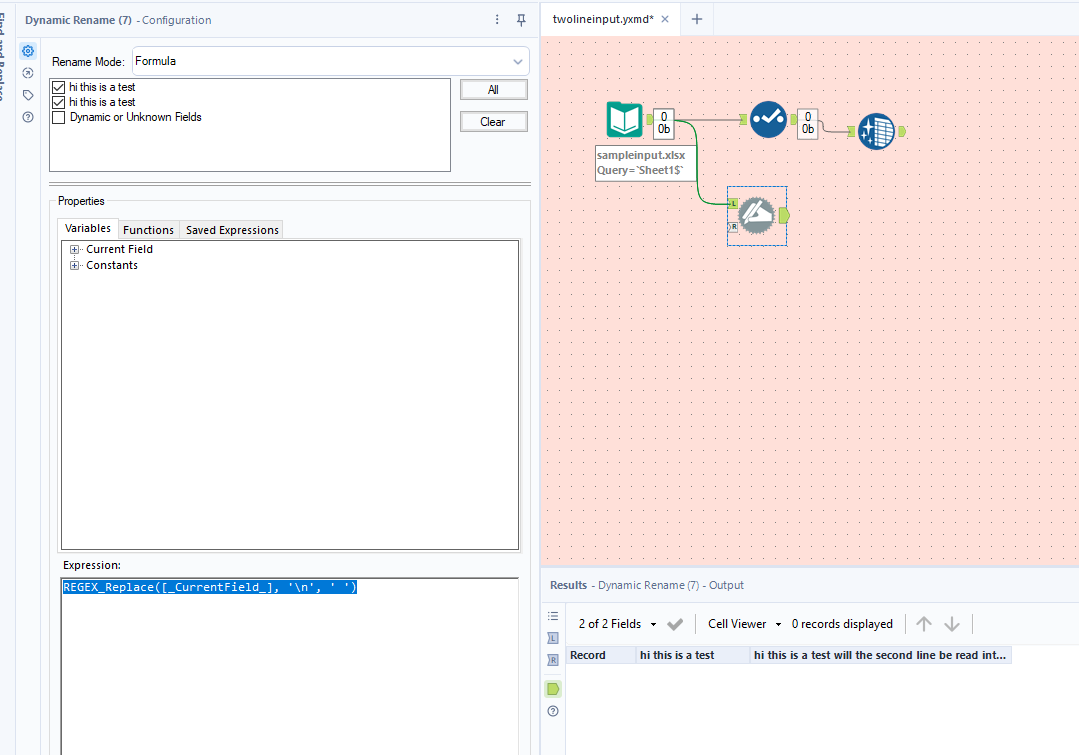Viewport: 1079px width, 755px height.
Task: Select the green output anchor icon in Results sidebar
Action: pyautogui.click(x=553, y=688)
